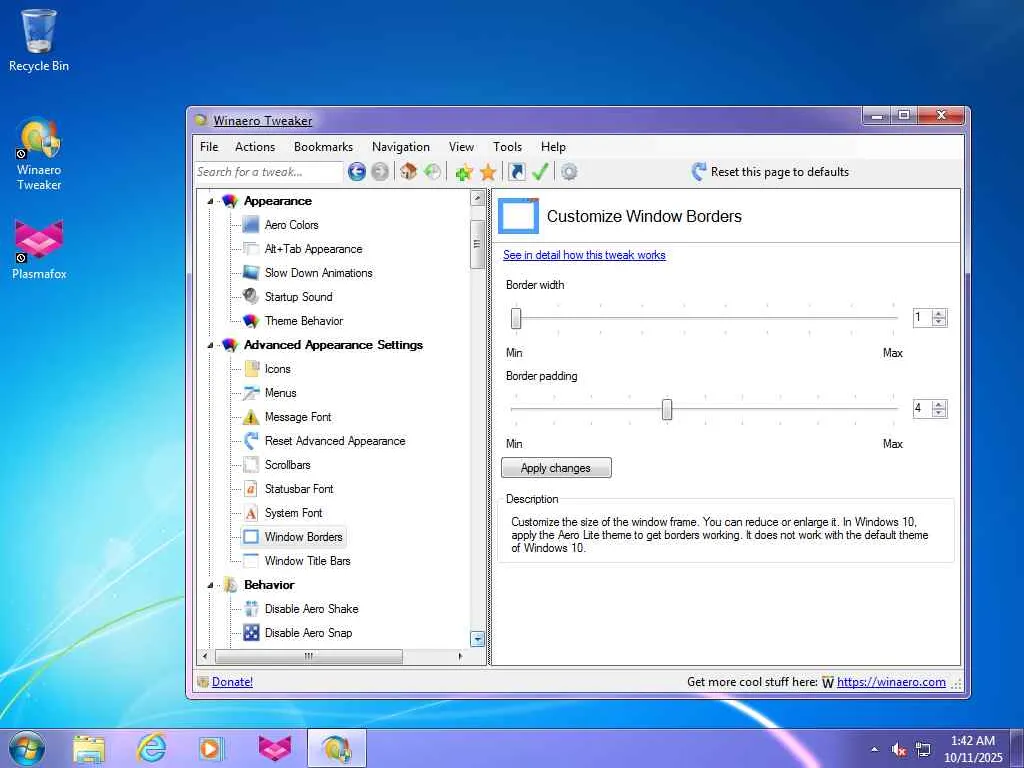Open the Bookmarks star icon
The width and height of the screenshot is (1024, 768).
(488, 172)
